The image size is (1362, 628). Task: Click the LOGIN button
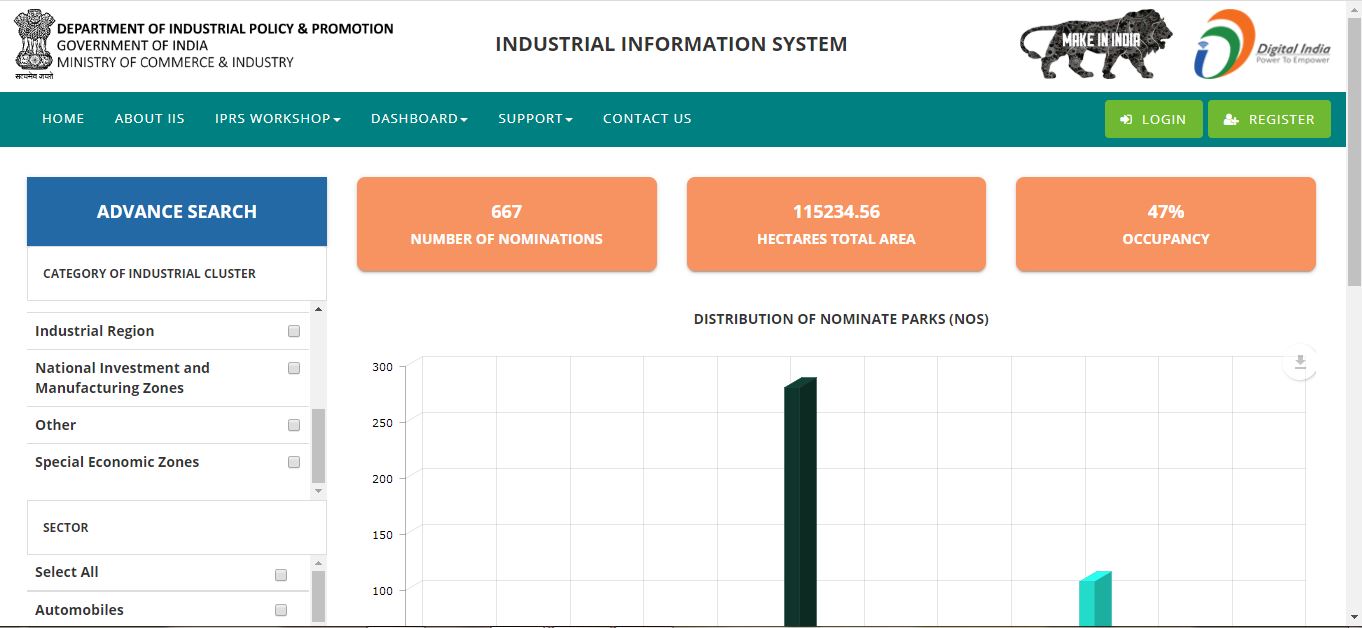pos(1153,118)
